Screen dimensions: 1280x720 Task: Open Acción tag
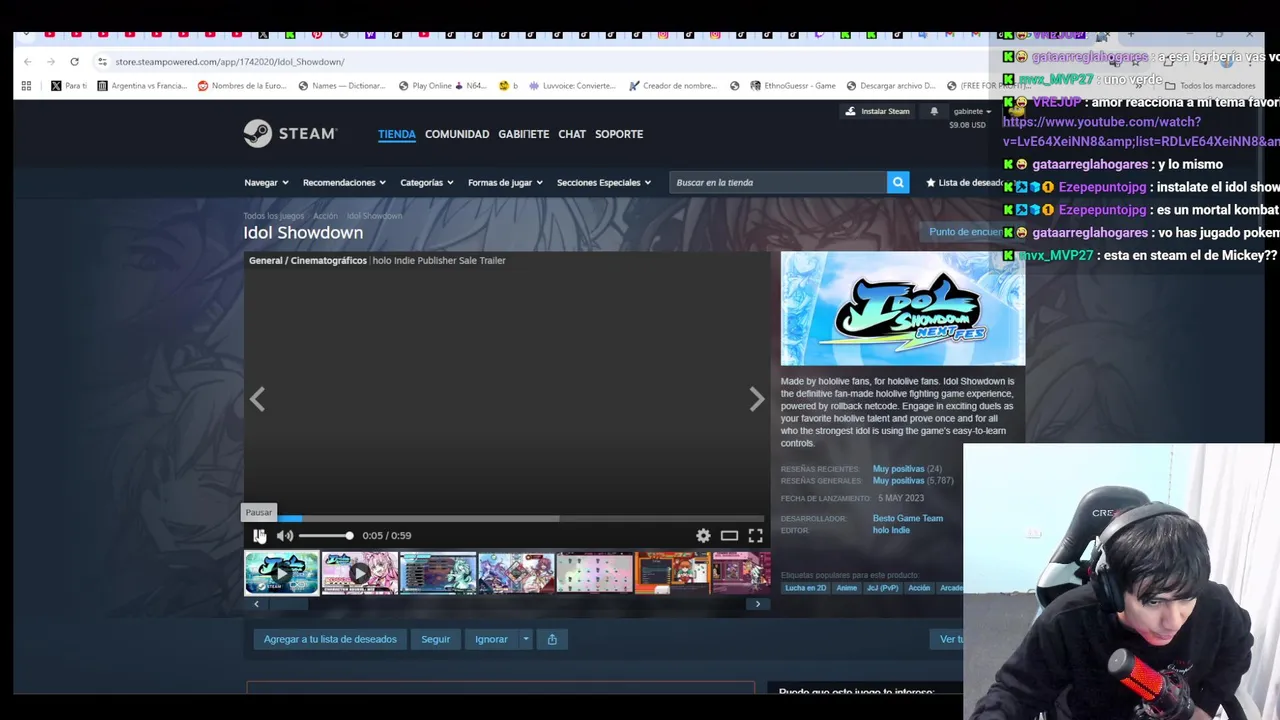tap(919, 588)
